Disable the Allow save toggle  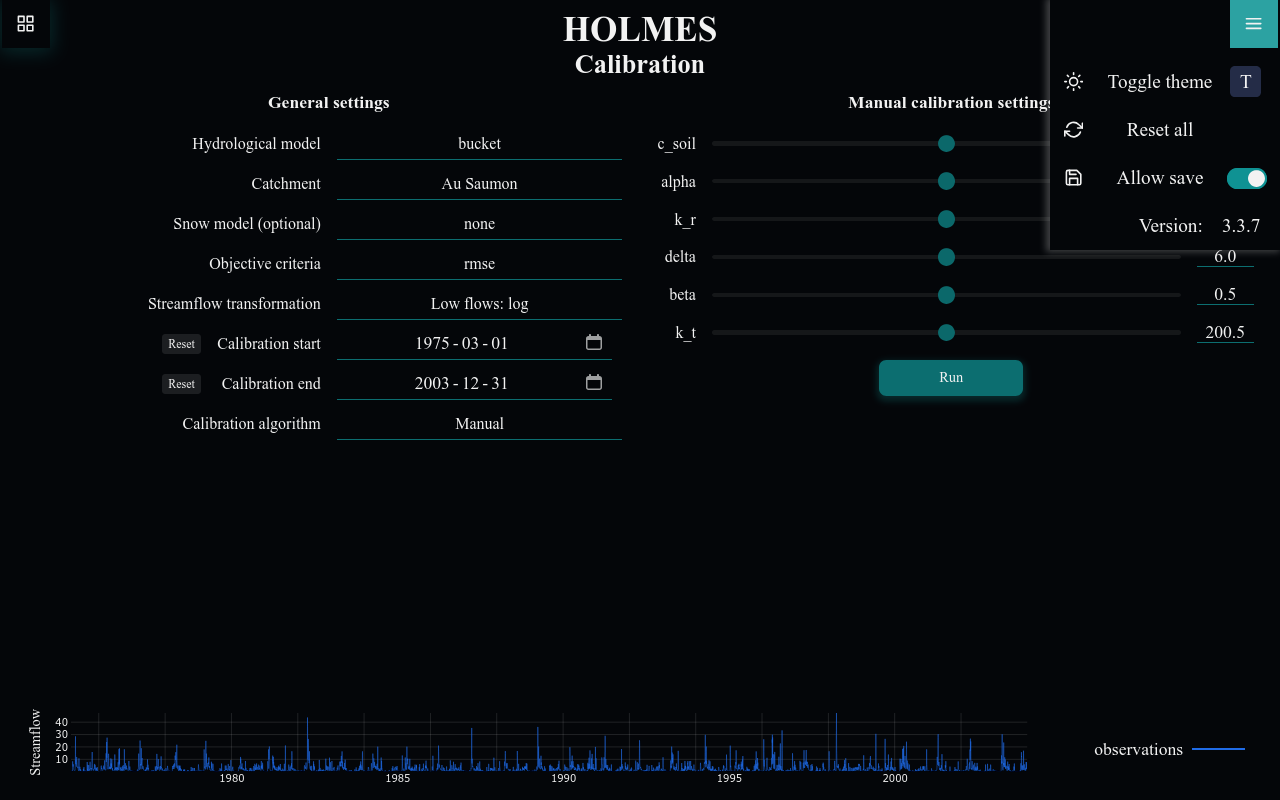[x=1246, y=178]
